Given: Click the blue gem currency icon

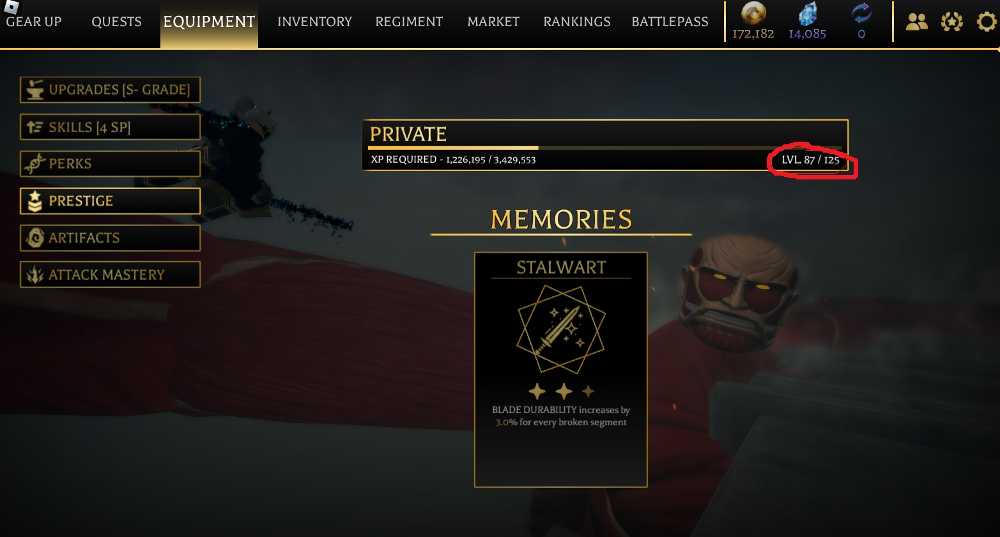Looking at the screenshot, I should [x=807, y=13].
